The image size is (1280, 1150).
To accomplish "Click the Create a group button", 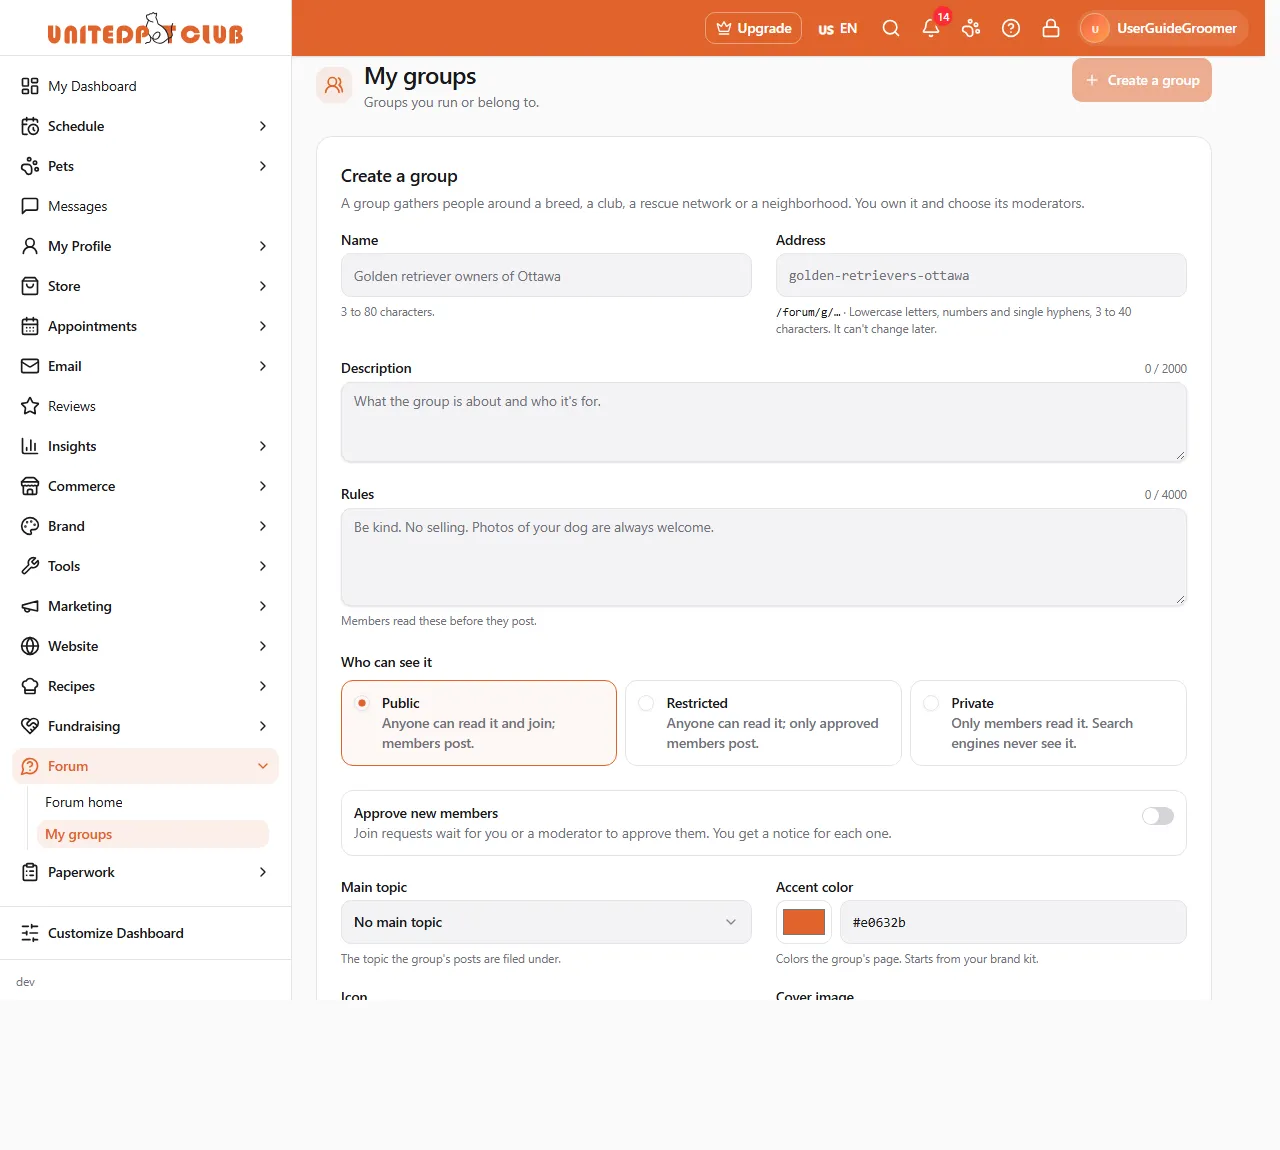I will (1142, 80).
